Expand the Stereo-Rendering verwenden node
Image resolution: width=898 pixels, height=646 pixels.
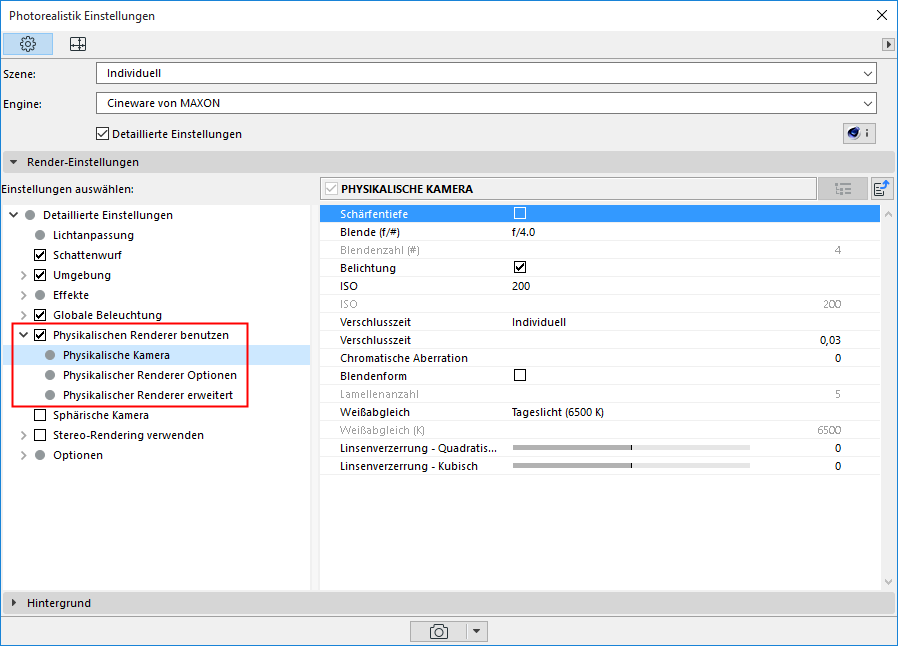coord(23,435)
